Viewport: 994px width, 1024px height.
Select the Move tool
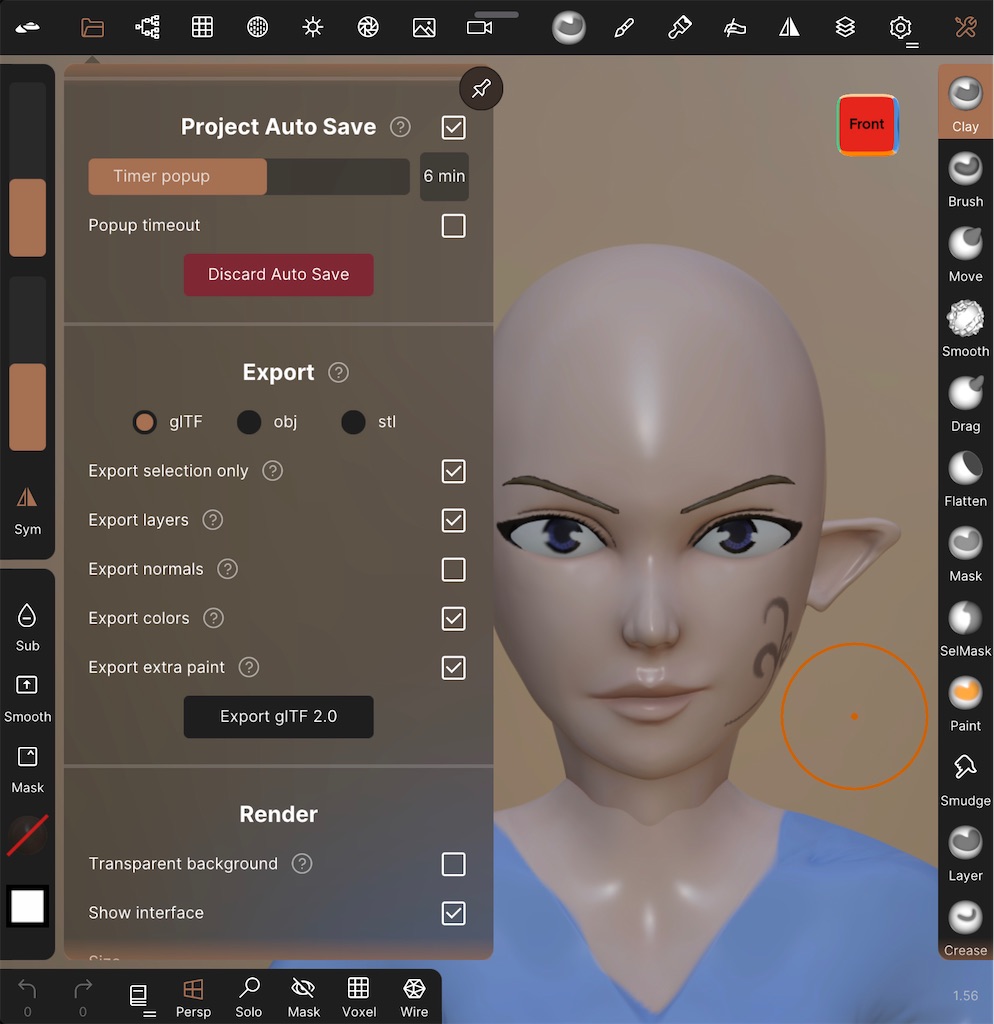(965, 254)
